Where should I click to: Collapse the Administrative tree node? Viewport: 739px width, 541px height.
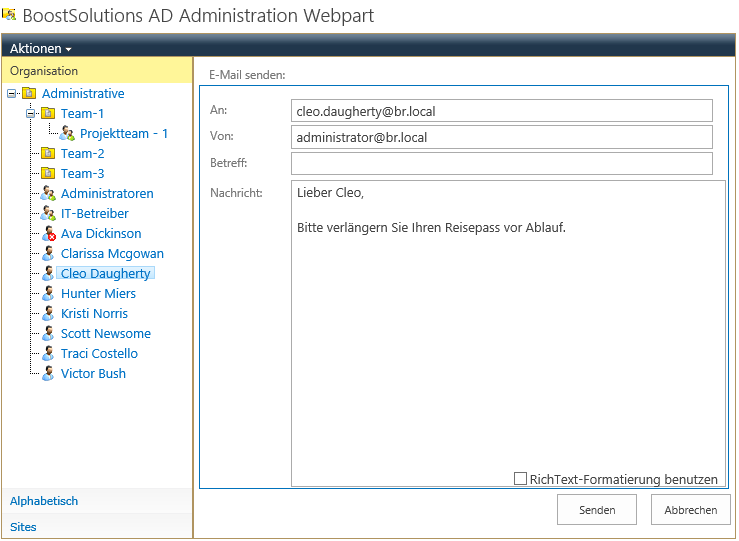point(11,94)
